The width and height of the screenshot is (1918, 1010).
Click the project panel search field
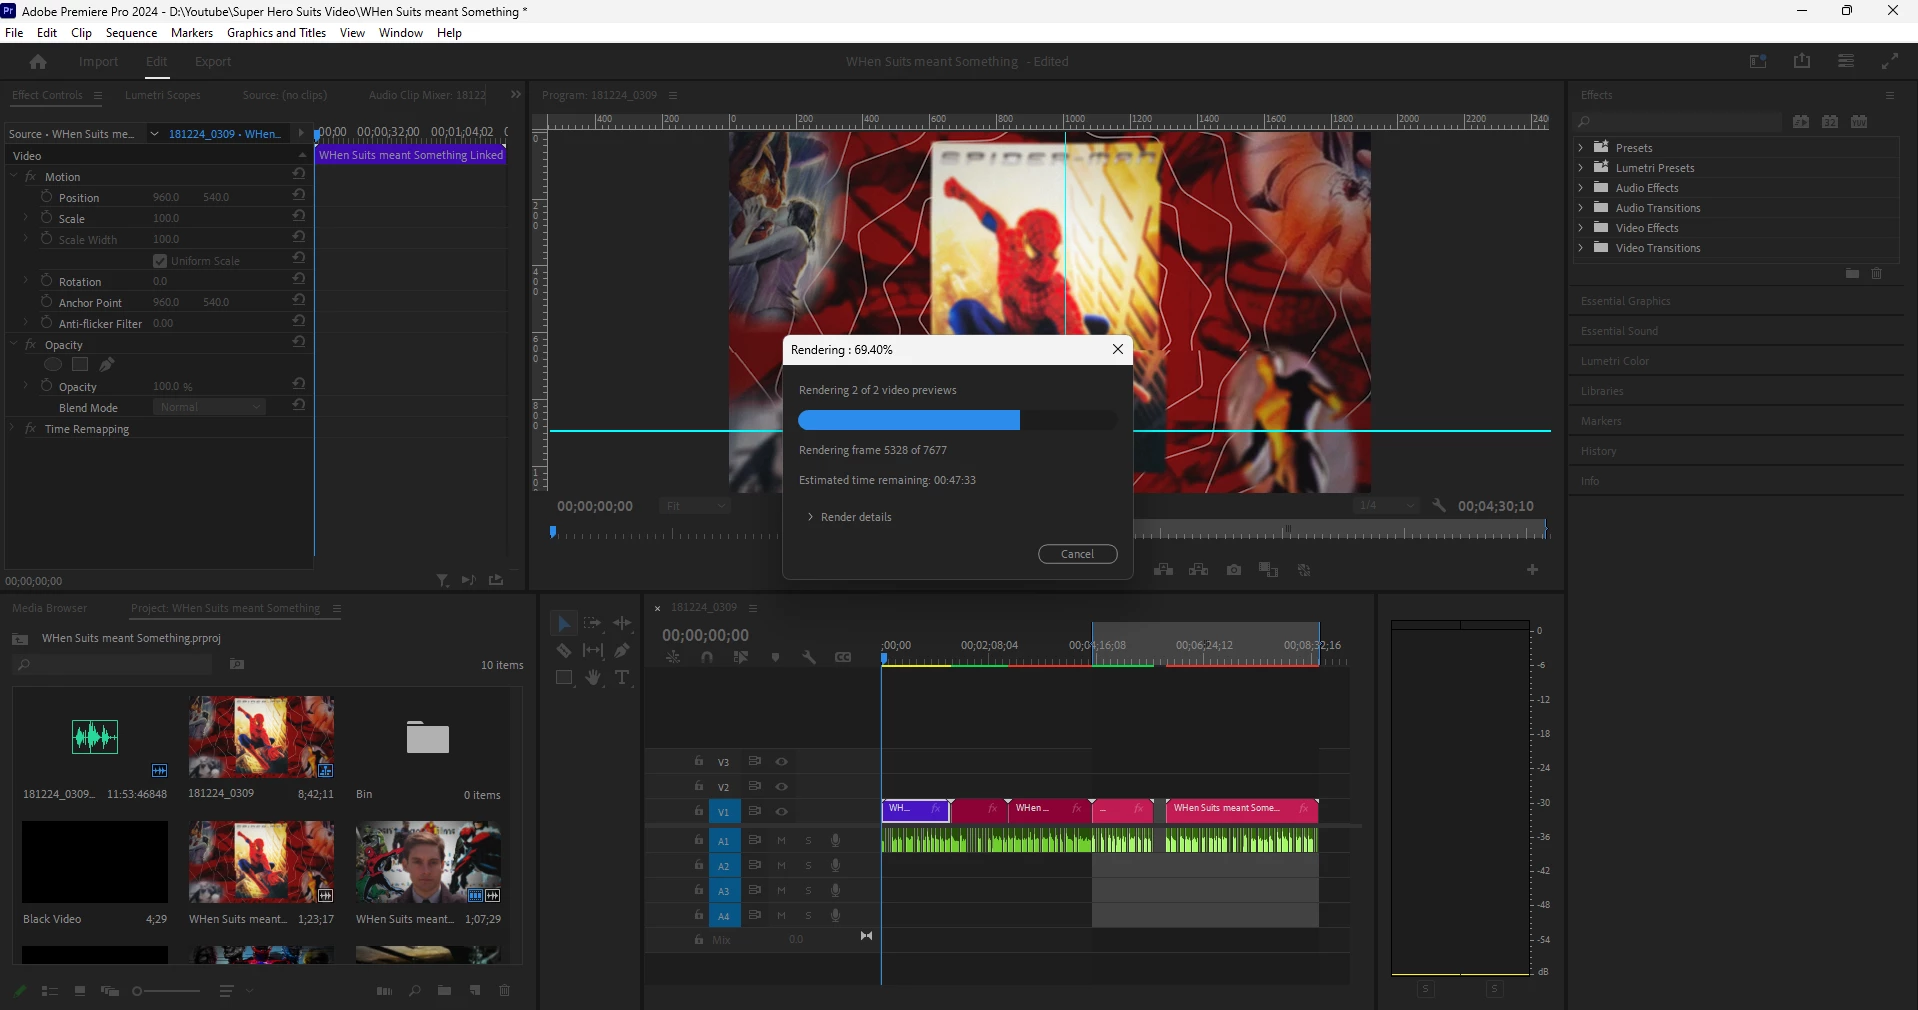click(113, 664)
